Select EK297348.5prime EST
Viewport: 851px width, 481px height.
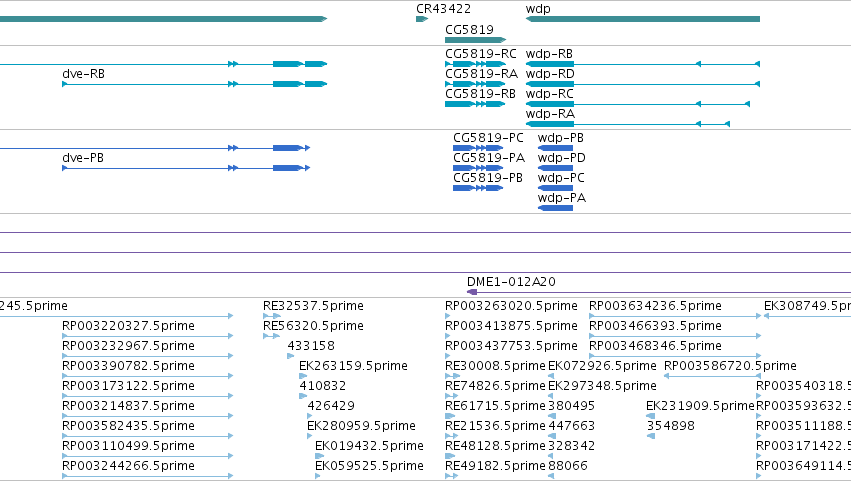click(x=602, y=386)
